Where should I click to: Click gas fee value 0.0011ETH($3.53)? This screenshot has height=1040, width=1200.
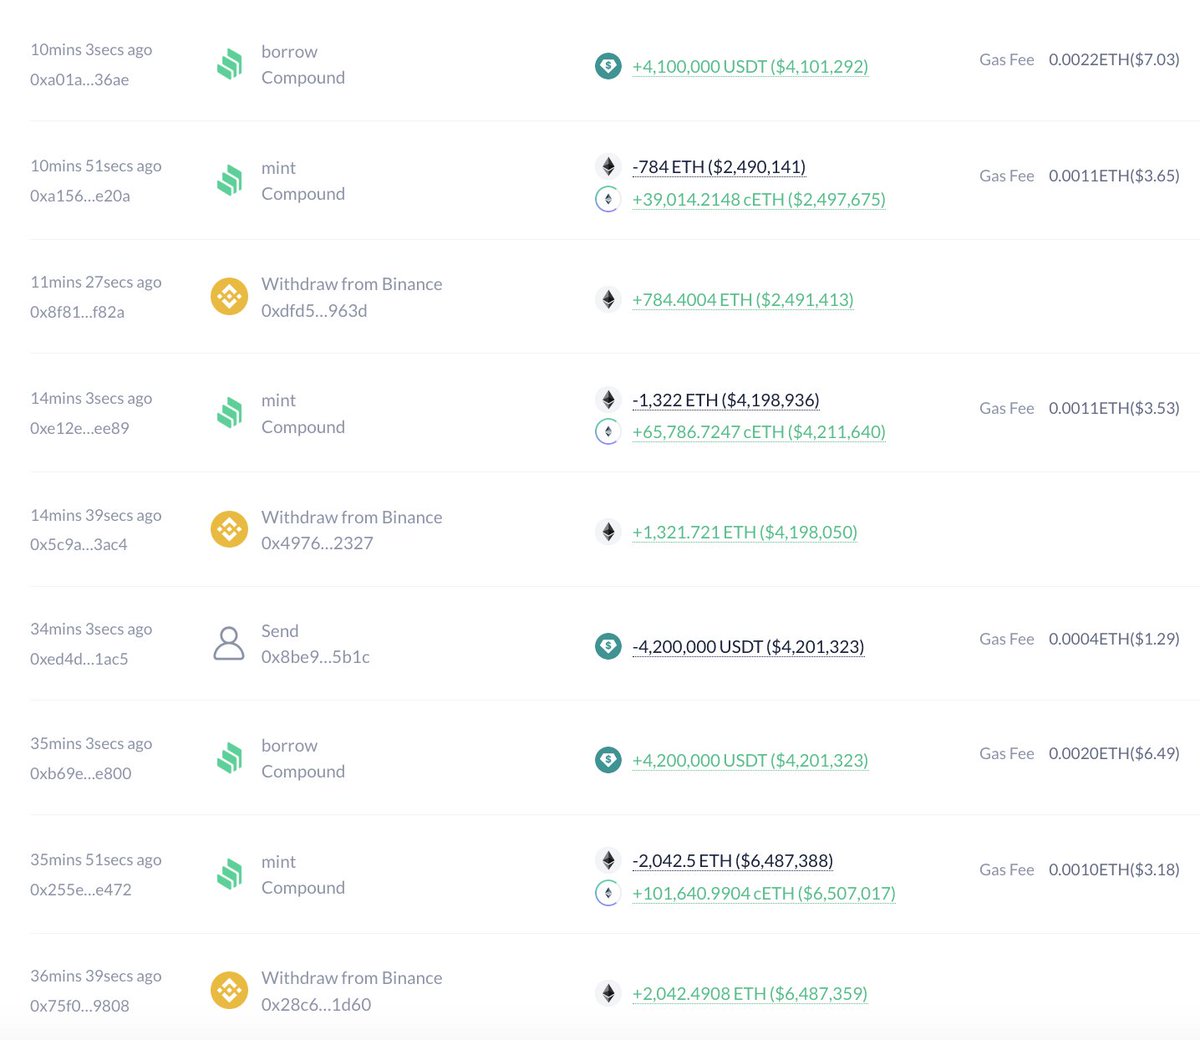point(1114,408)
